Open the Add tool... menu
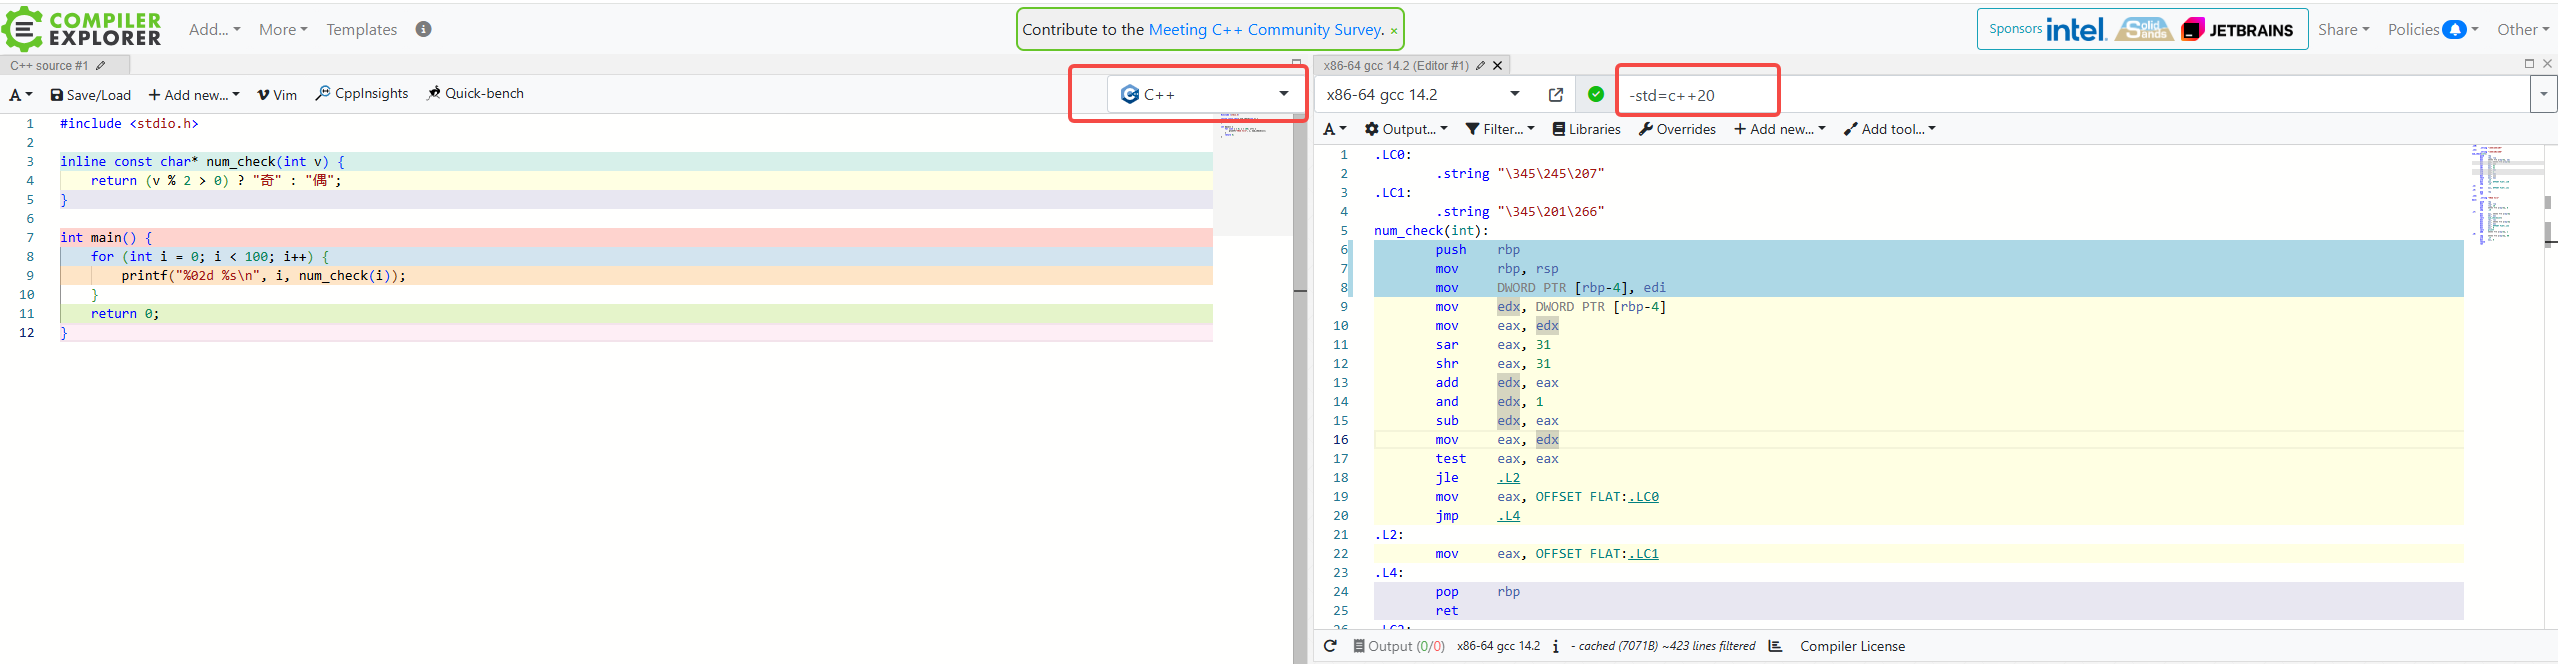Viewport: 2558px width, 664px height. [1890, 129]
